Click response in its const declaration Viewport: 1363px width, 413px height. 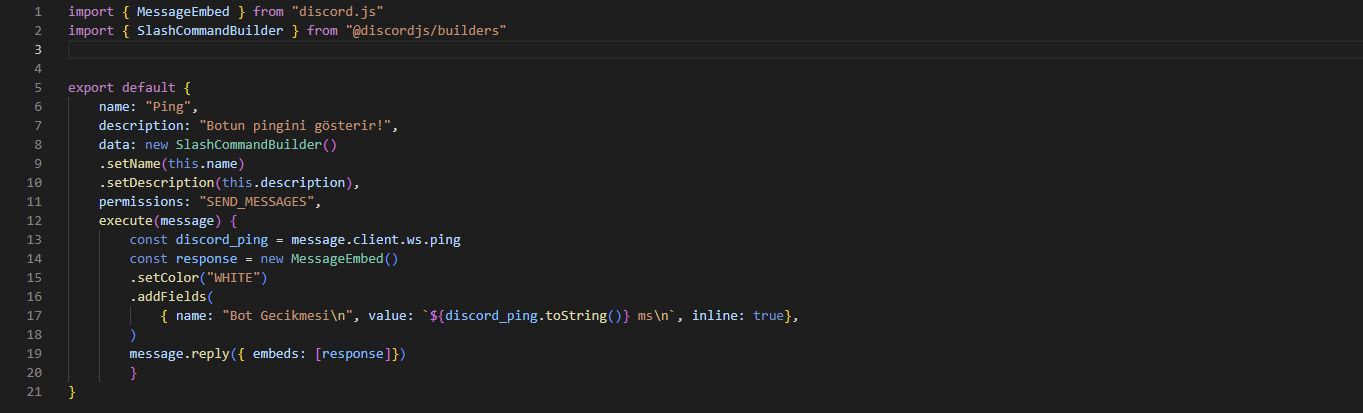tap(207, 259)
